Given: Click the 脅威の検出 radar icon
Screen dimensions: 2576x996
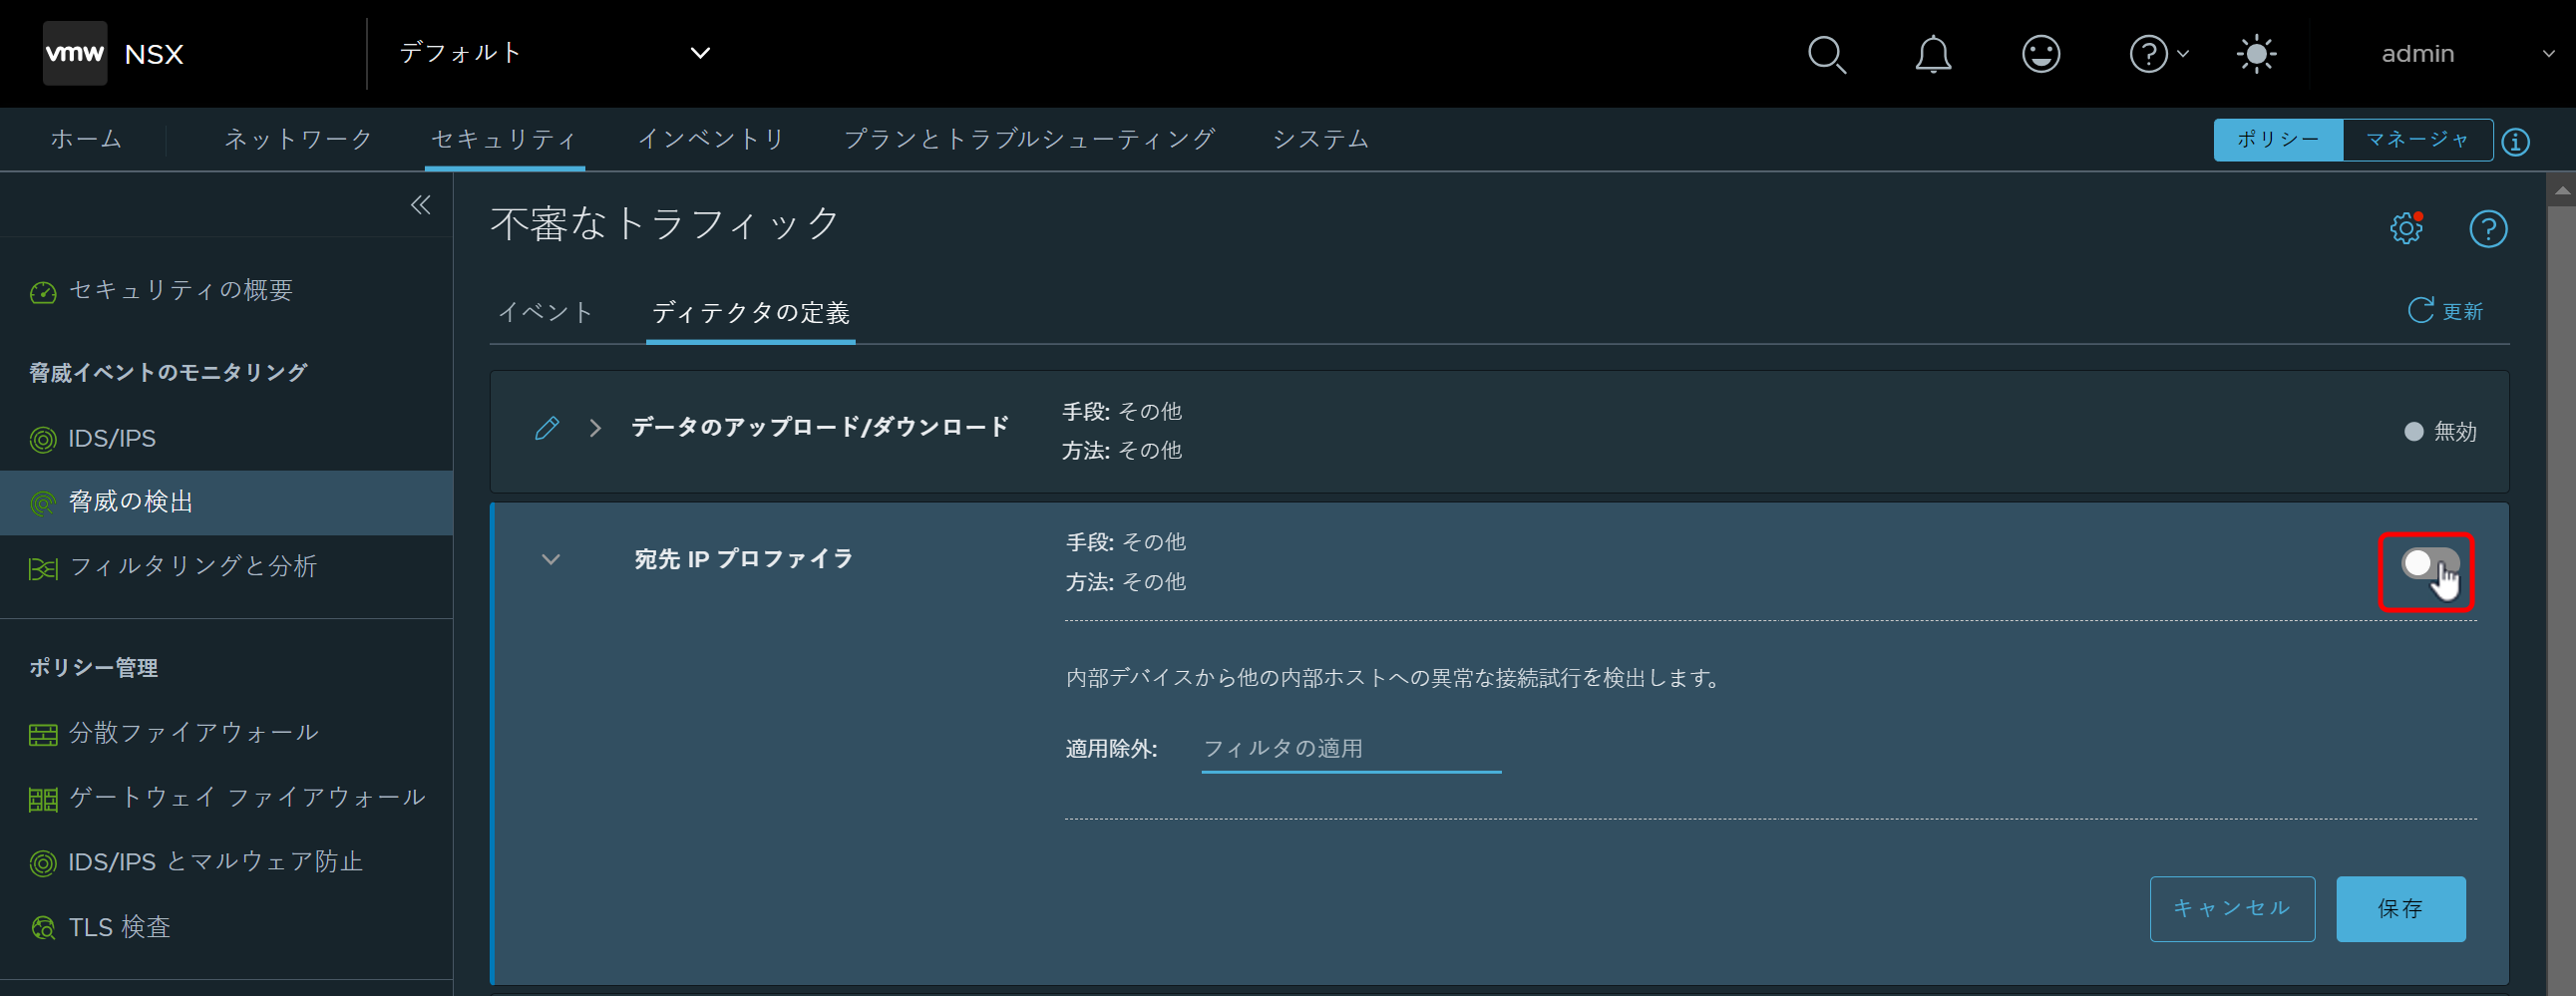Looking at the screenshot, I should click(43, 503).
